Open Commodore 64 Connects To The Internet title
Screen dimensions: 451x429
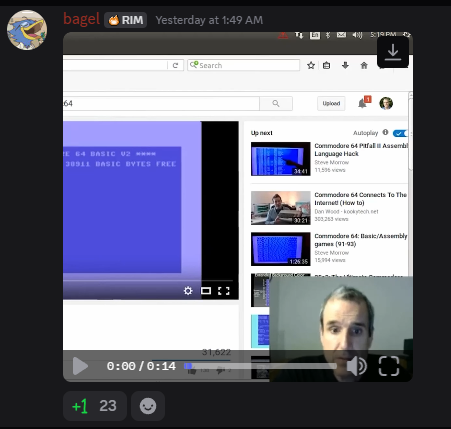361,199
